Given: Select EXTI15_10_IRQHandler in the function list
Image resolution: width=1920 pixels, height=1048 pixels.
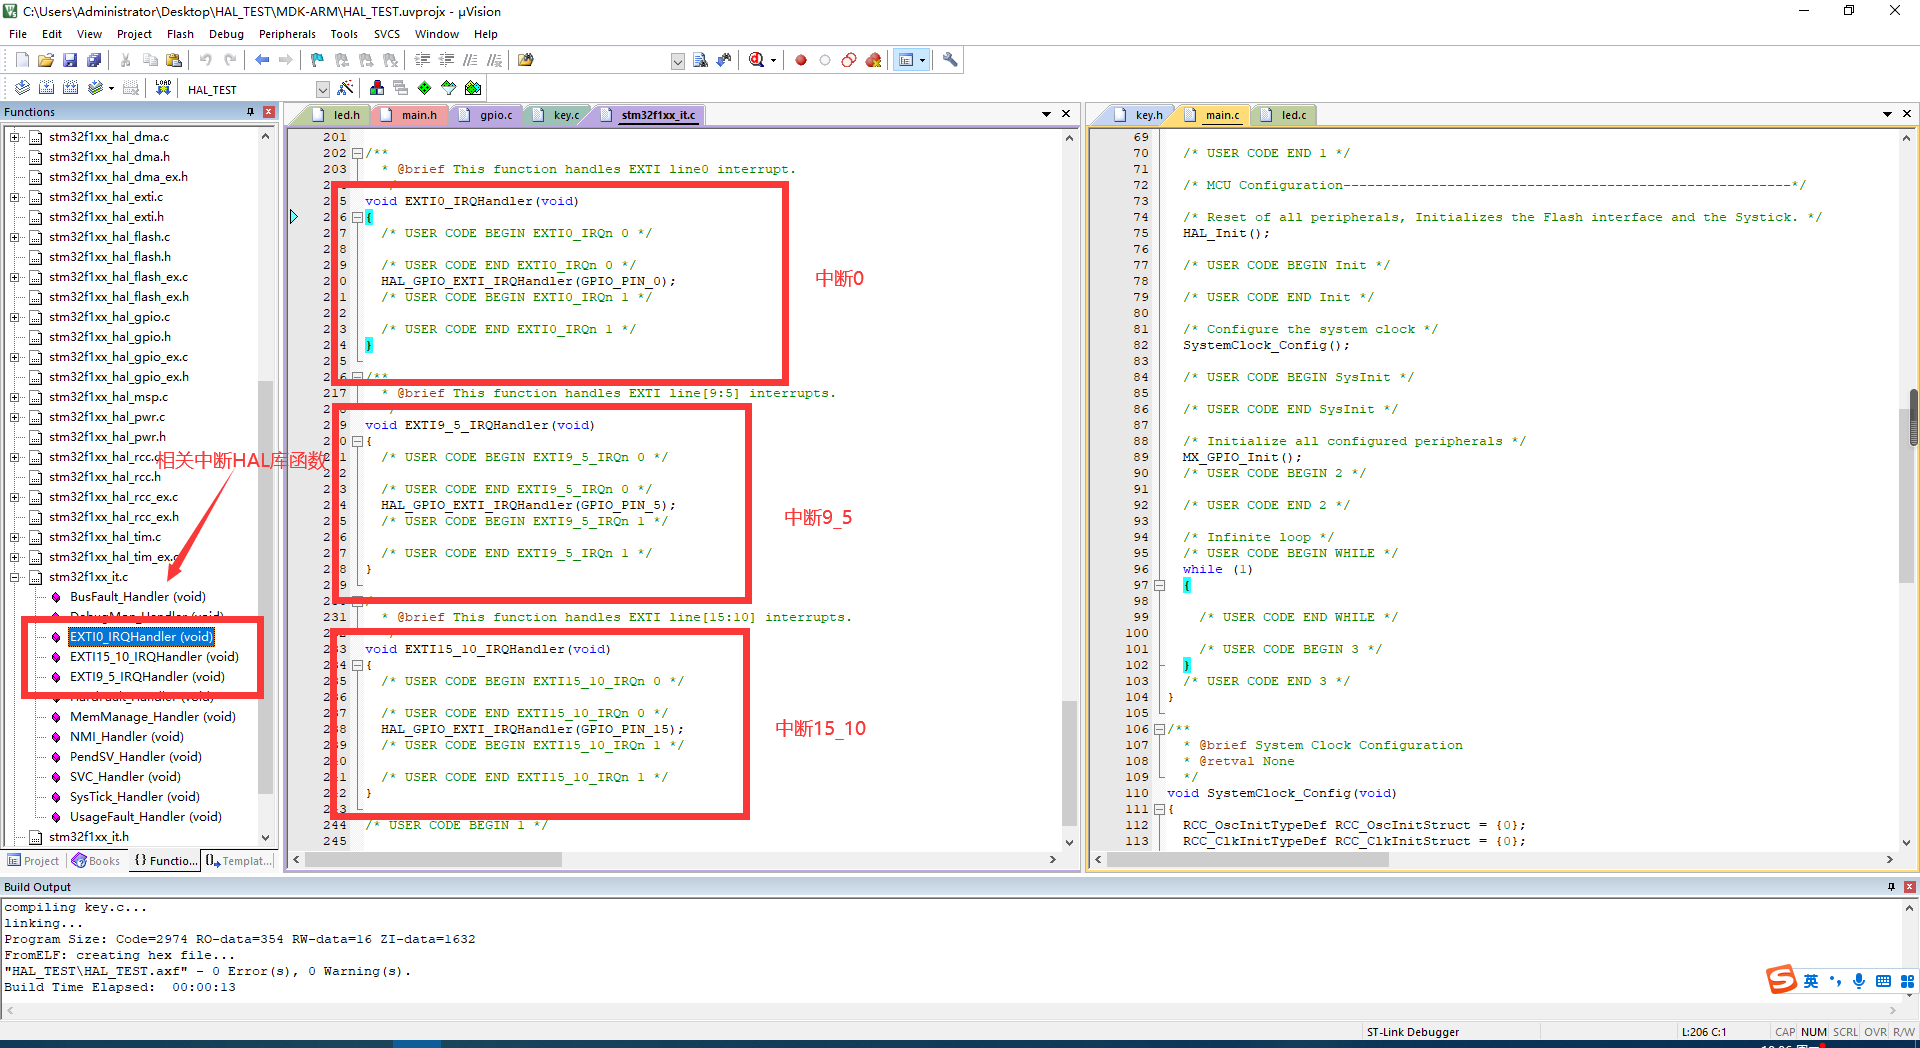Looking at the screenshot, I should [x=154, y=657].
